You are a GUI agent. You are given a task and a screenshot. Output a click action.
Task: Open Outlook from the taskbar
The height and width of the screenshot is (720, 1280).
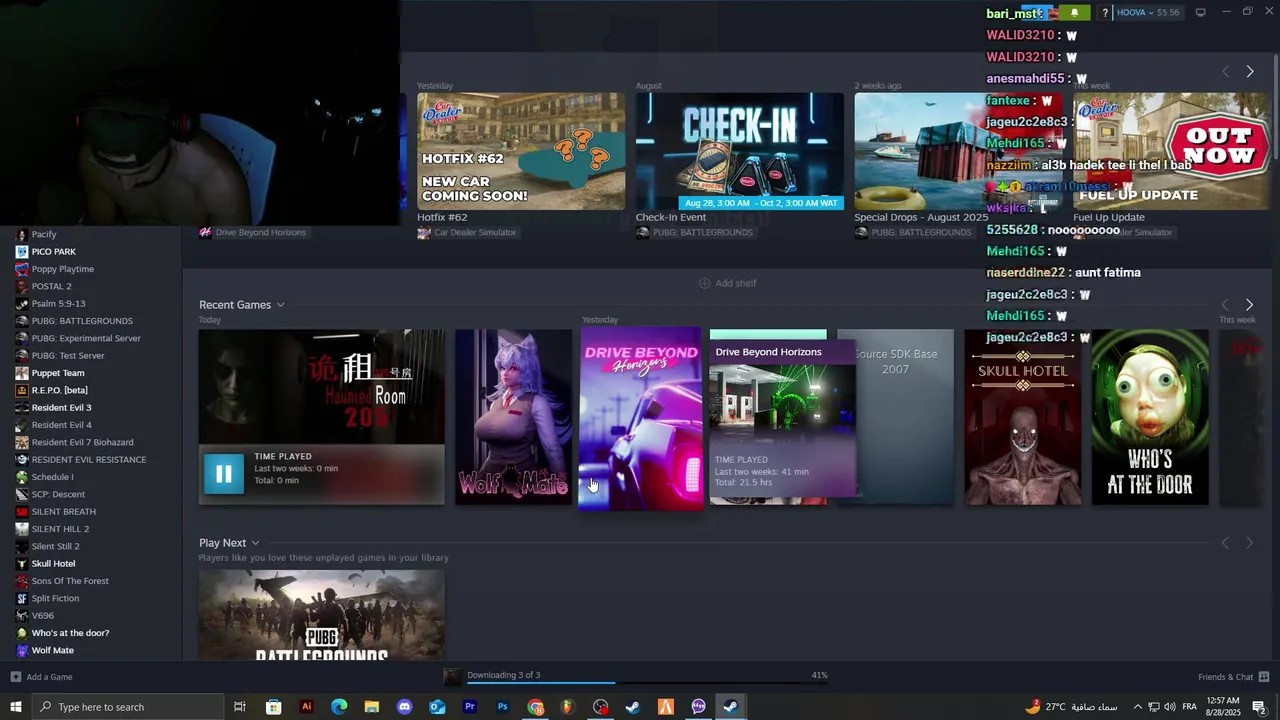(437, 707)
